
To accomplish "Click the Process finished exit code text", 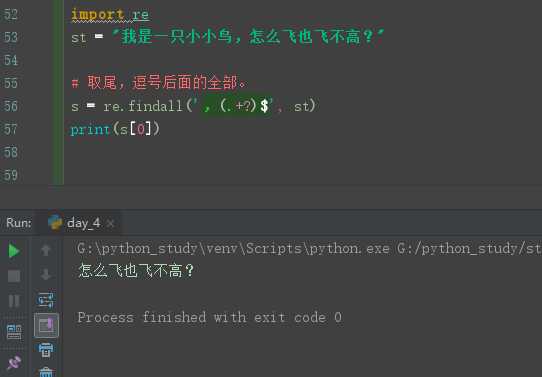I will click(x=209, y=317).
